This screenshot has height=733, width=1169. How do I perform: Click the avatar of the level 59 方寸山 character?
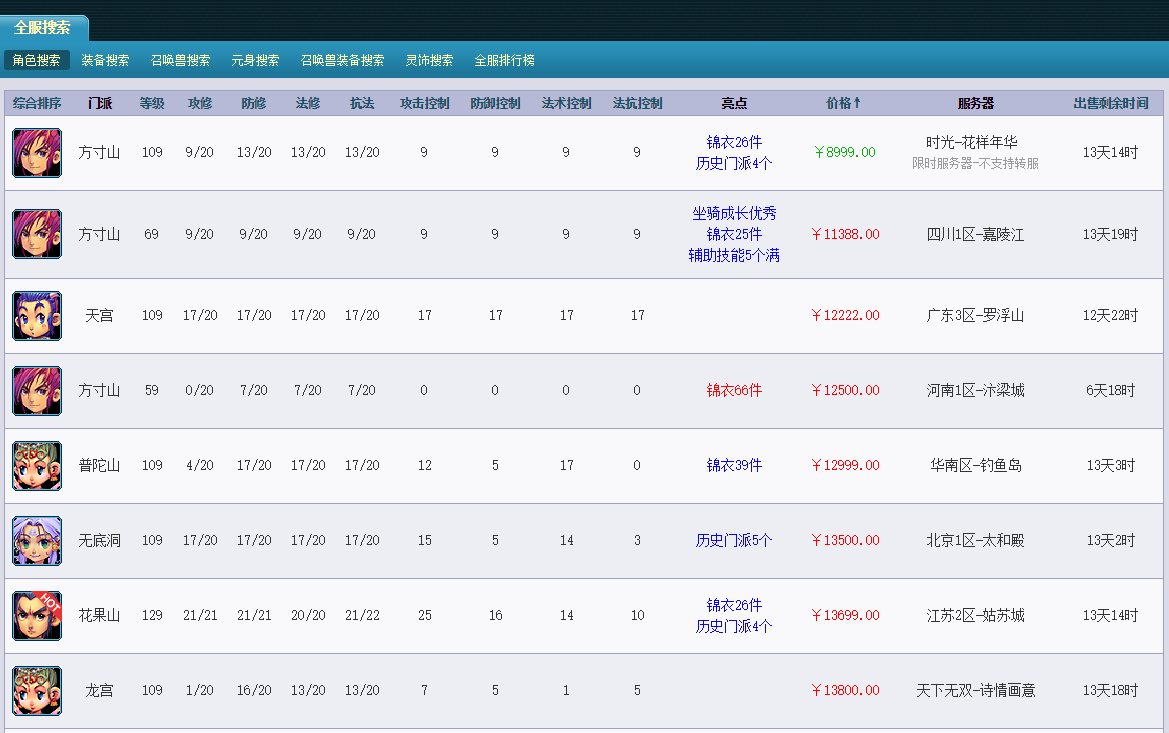37,391
